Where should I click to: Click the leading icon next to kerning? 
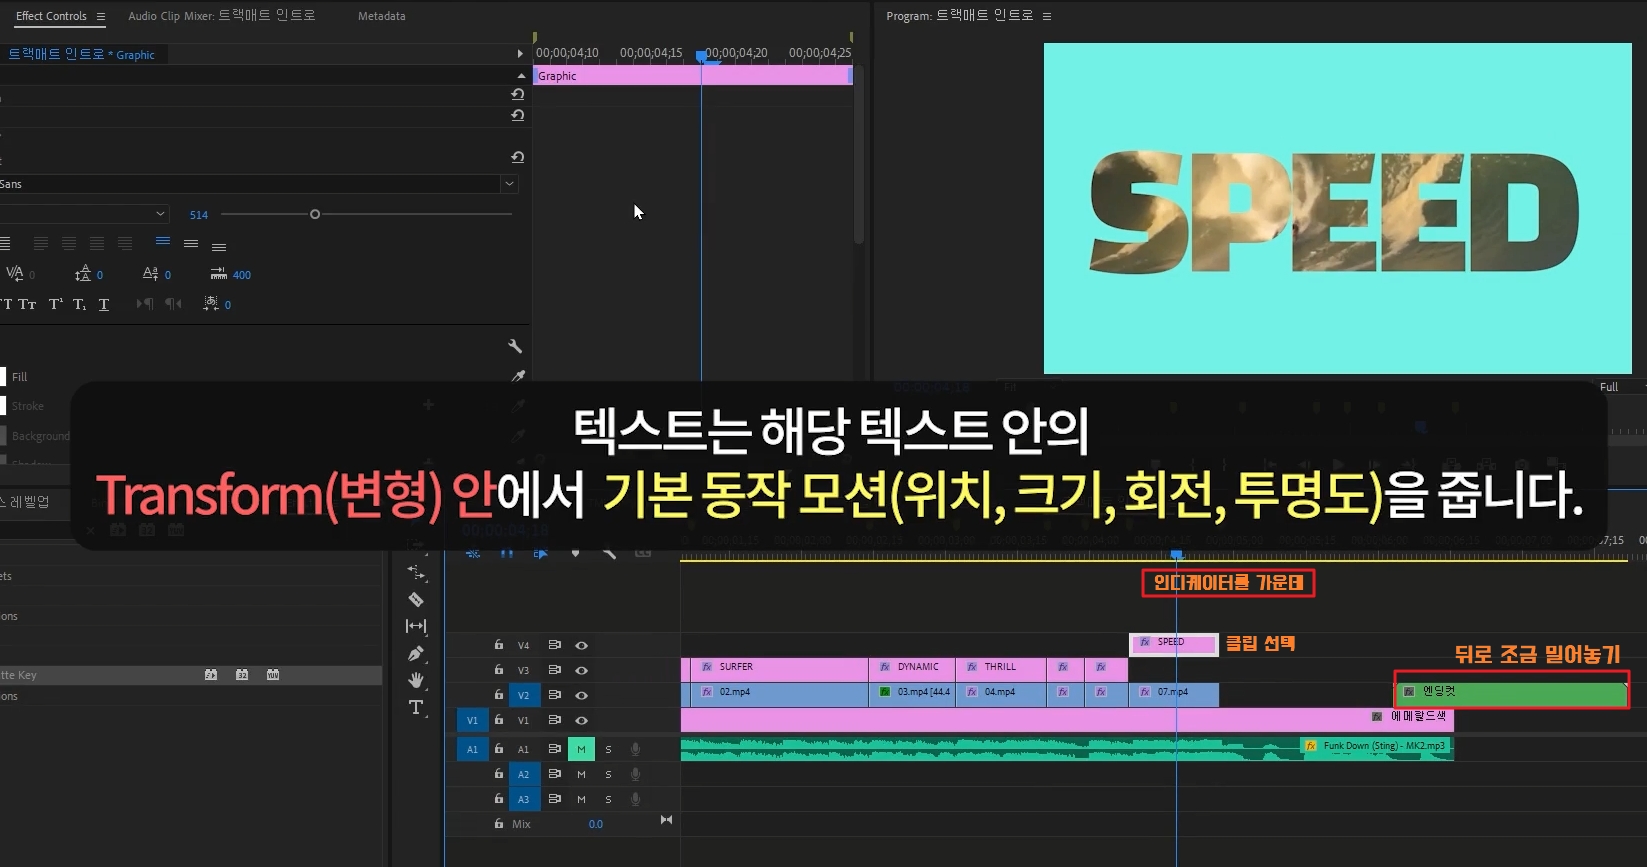click(83, 273)
